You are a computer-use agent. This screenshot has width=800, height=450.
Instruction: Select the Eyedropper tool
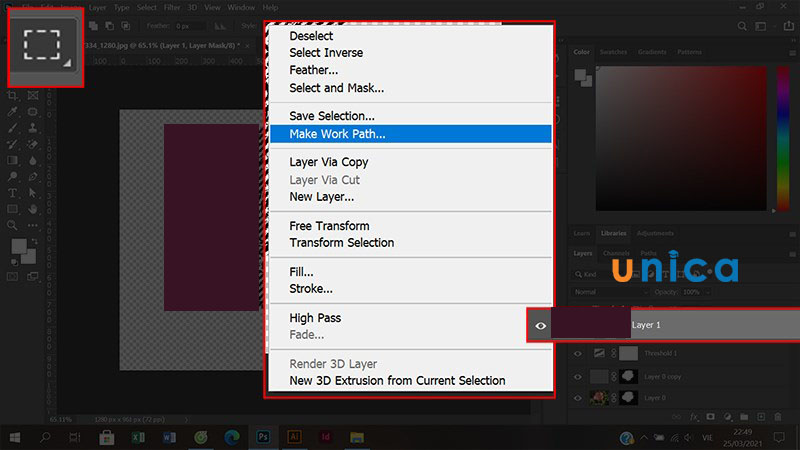pyautogui.click(x=13, y=112)
